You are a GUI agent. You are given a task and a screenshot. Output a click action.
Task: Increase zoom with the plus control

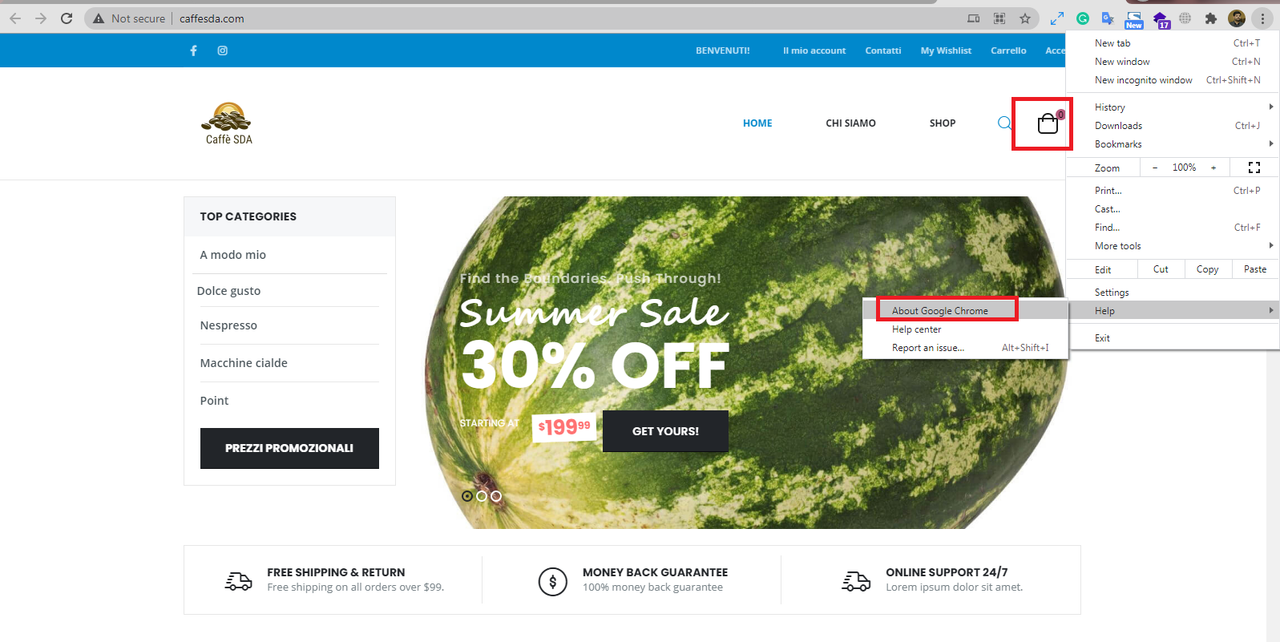click(x=1213, y=167)
